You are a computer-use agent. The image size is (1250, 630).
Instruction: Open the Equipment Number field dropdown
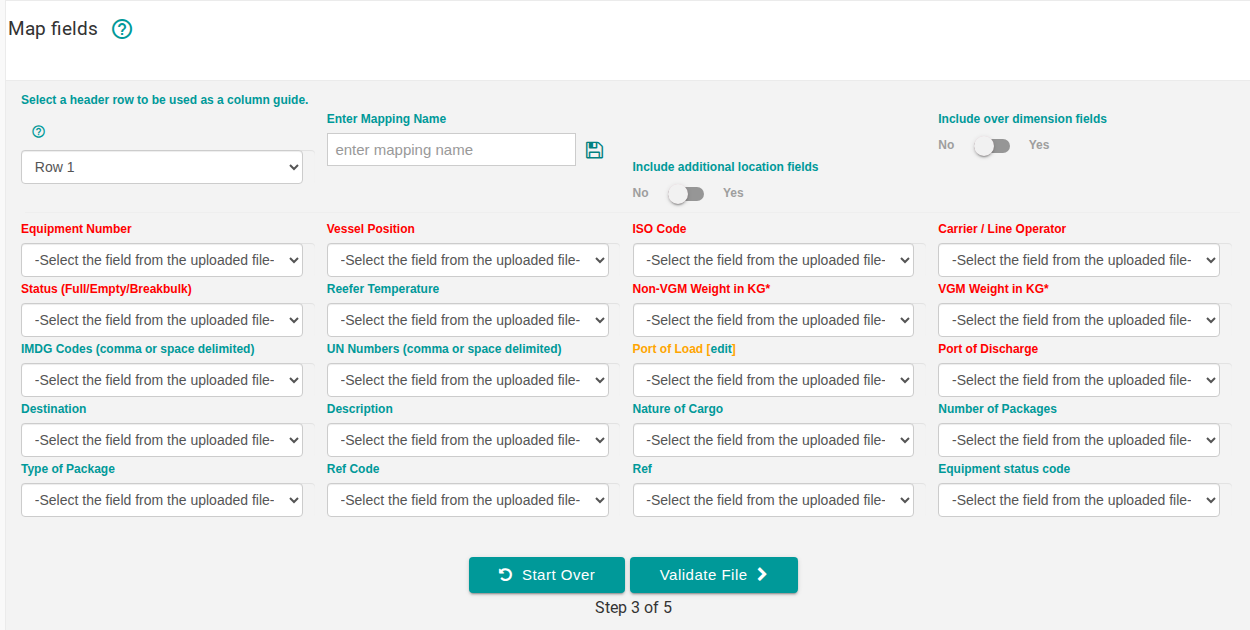[162, 260]
